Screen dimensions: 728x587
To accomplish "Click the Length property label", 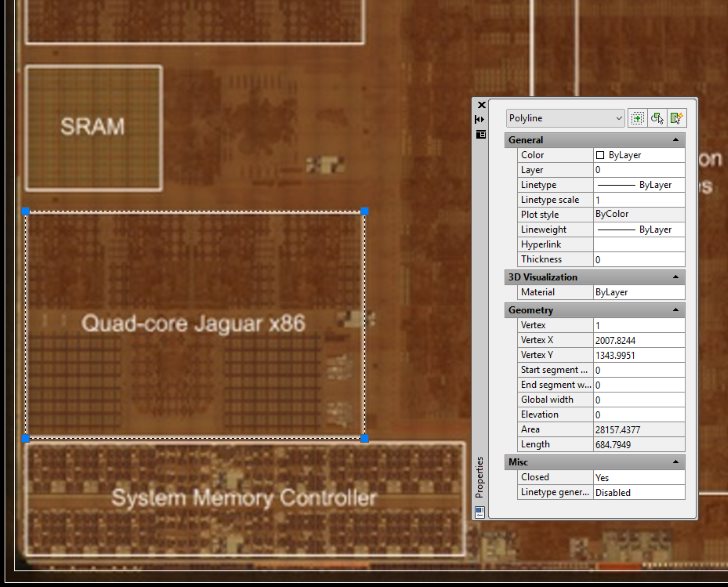I will coord(535,444).
